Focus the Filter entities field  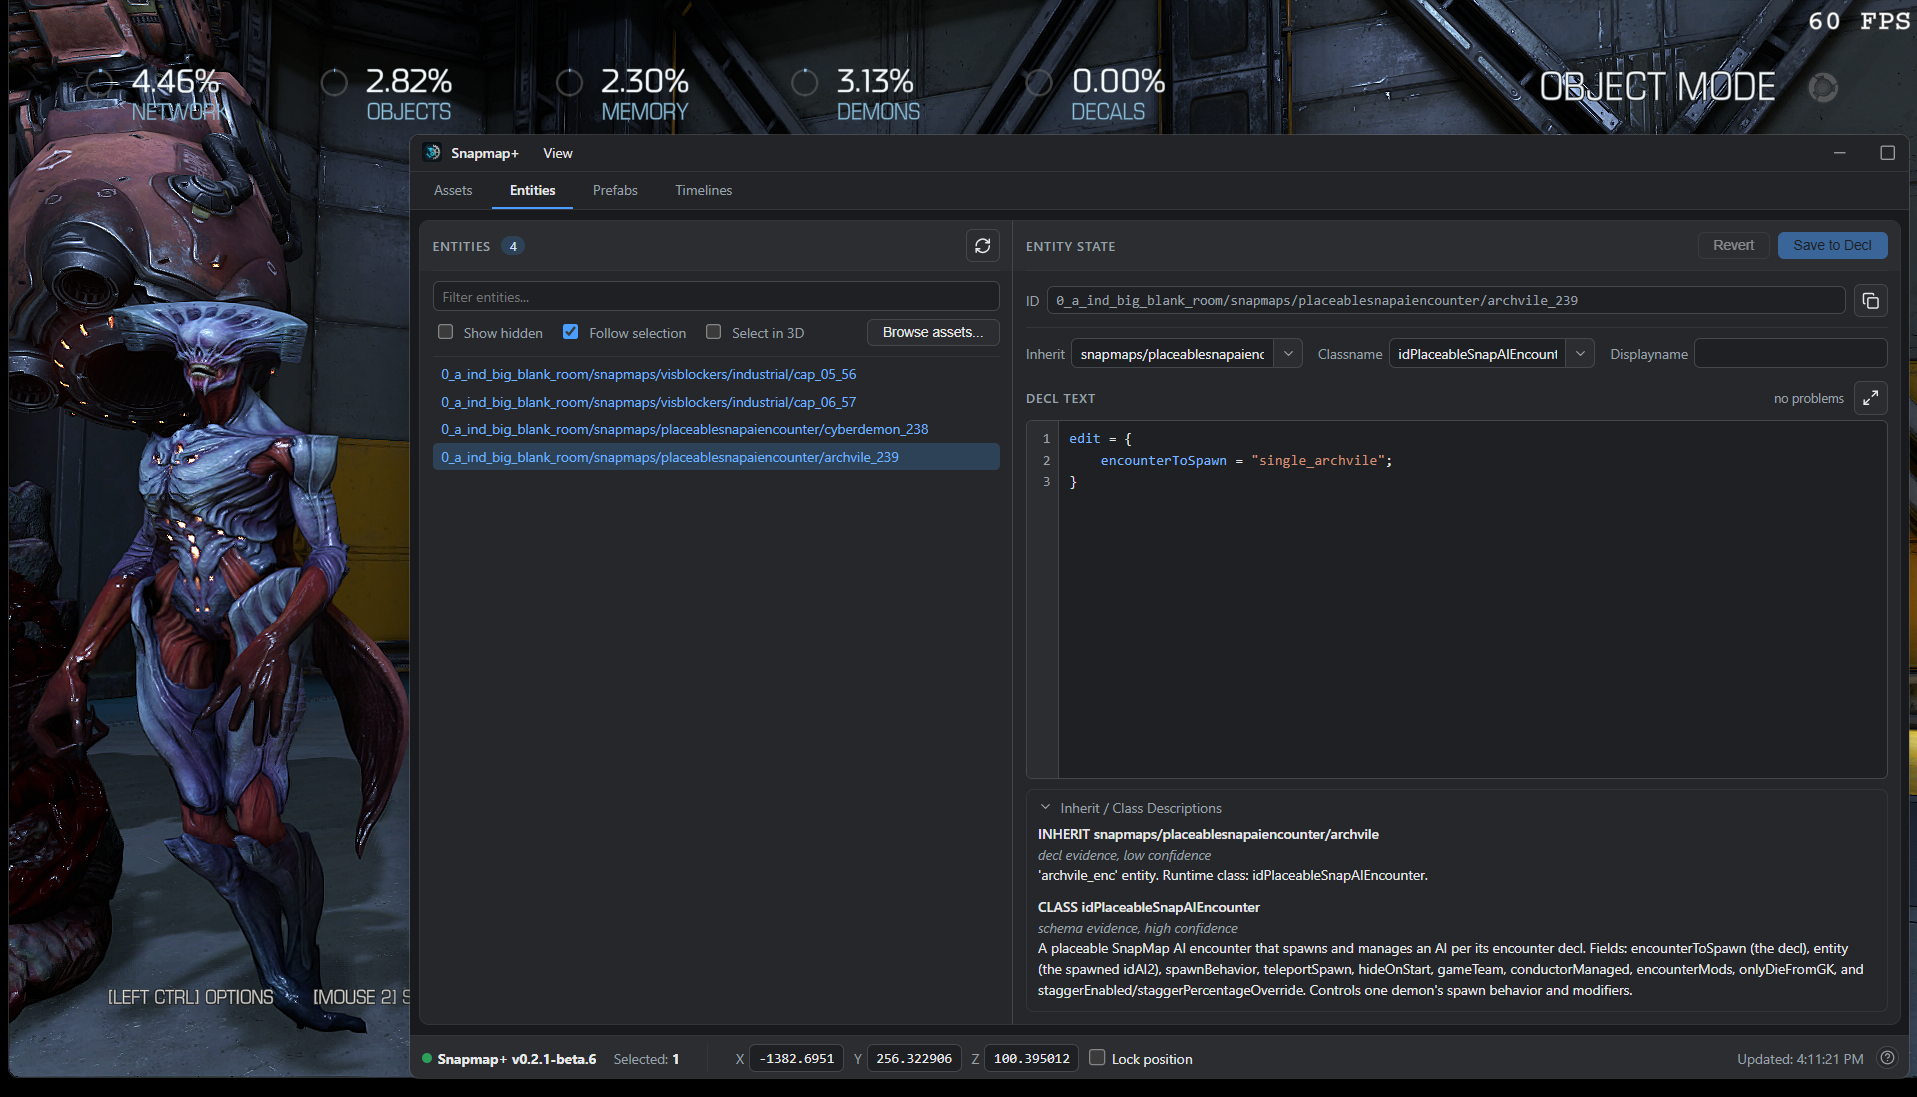pos(716,297)
